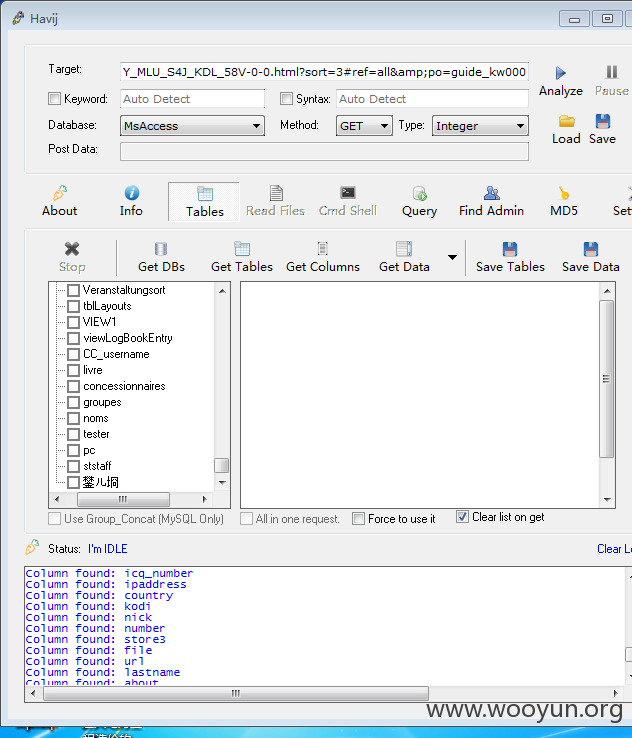Select log line Column found: ipaddress
This screenshot has width=632, height=738.
click(x=106, y=585)
